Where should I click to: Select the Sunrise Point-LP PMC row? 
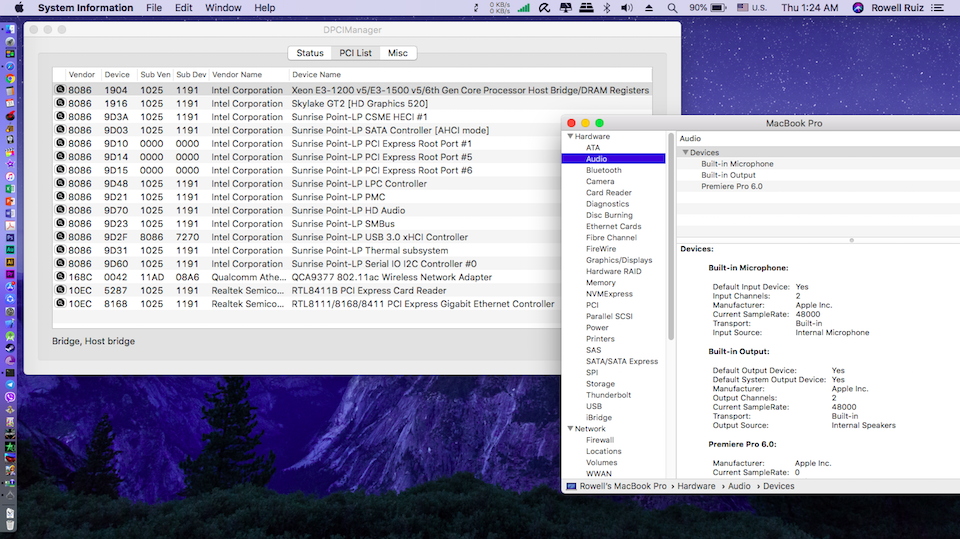click(352, 197)
